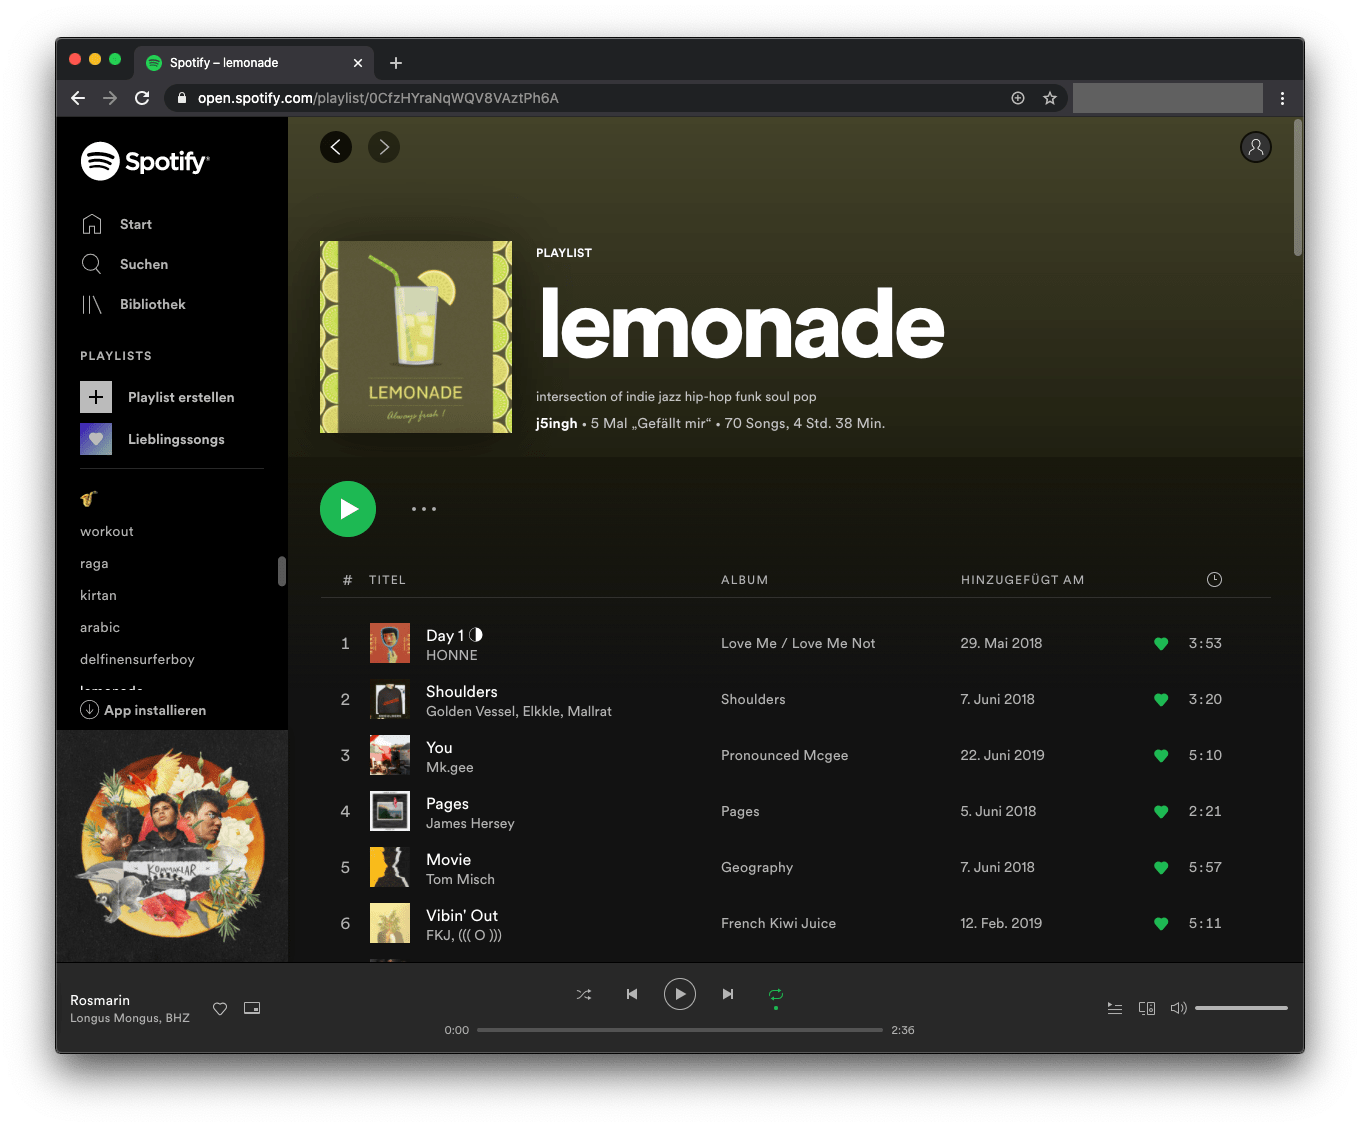
Task: Open the delfinensurferboy playlist
Action: click(137, 659)
